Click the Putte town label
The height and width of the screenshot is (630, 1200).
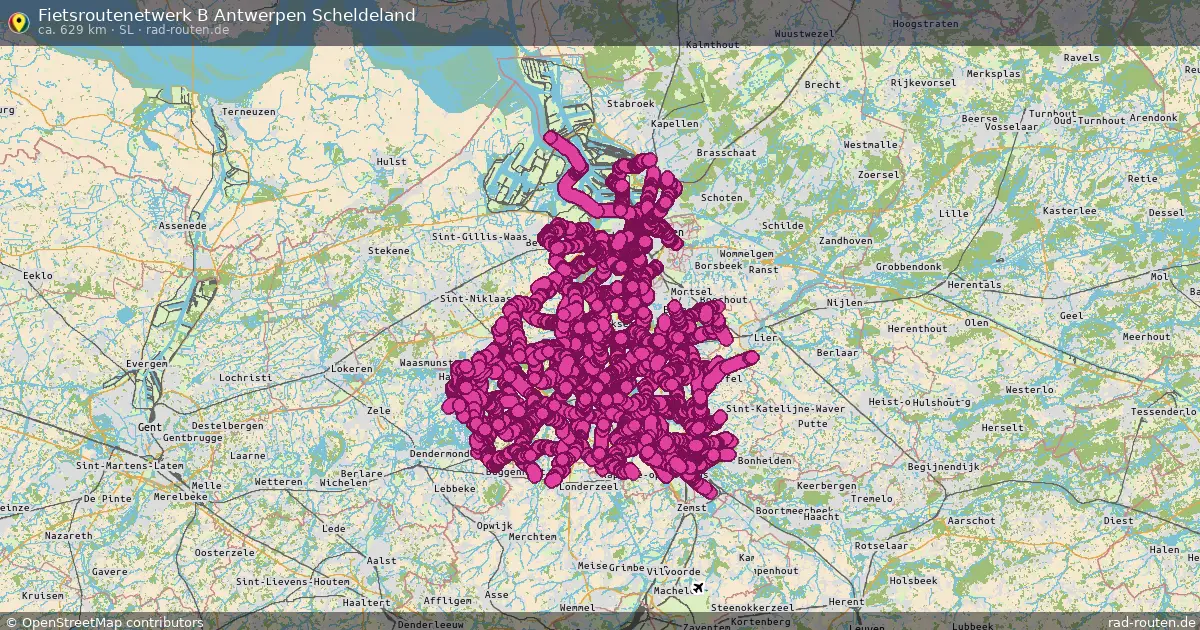(x=813, y=423)
